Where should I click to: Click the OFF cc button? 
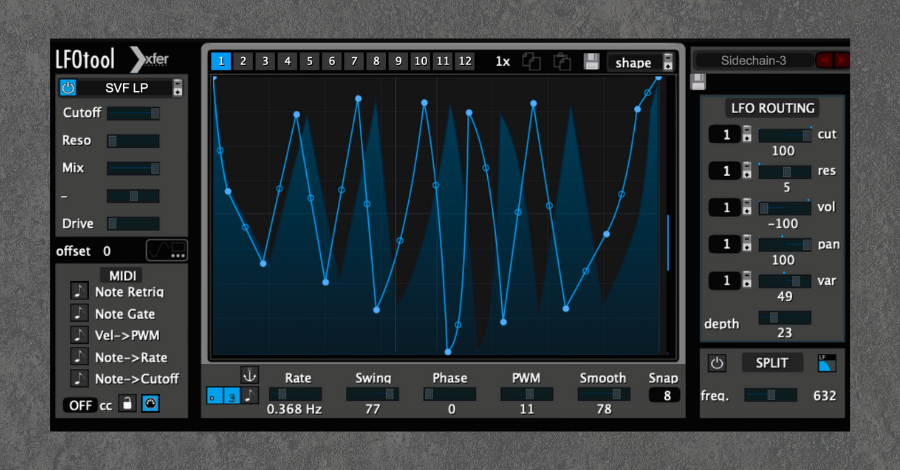click(80, 405)
